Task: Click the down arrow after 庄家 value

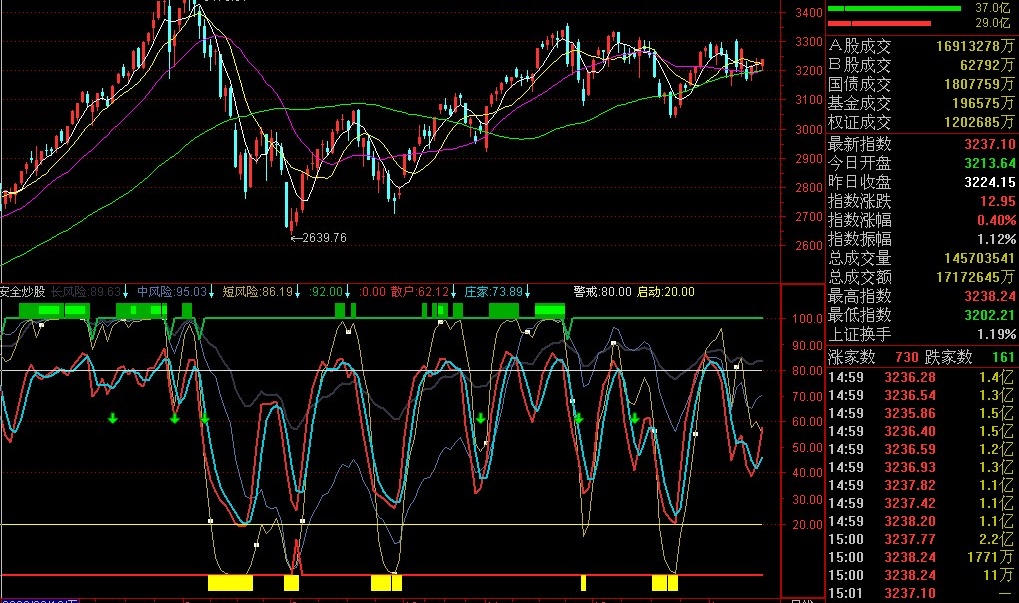Action: coord(527,292)
